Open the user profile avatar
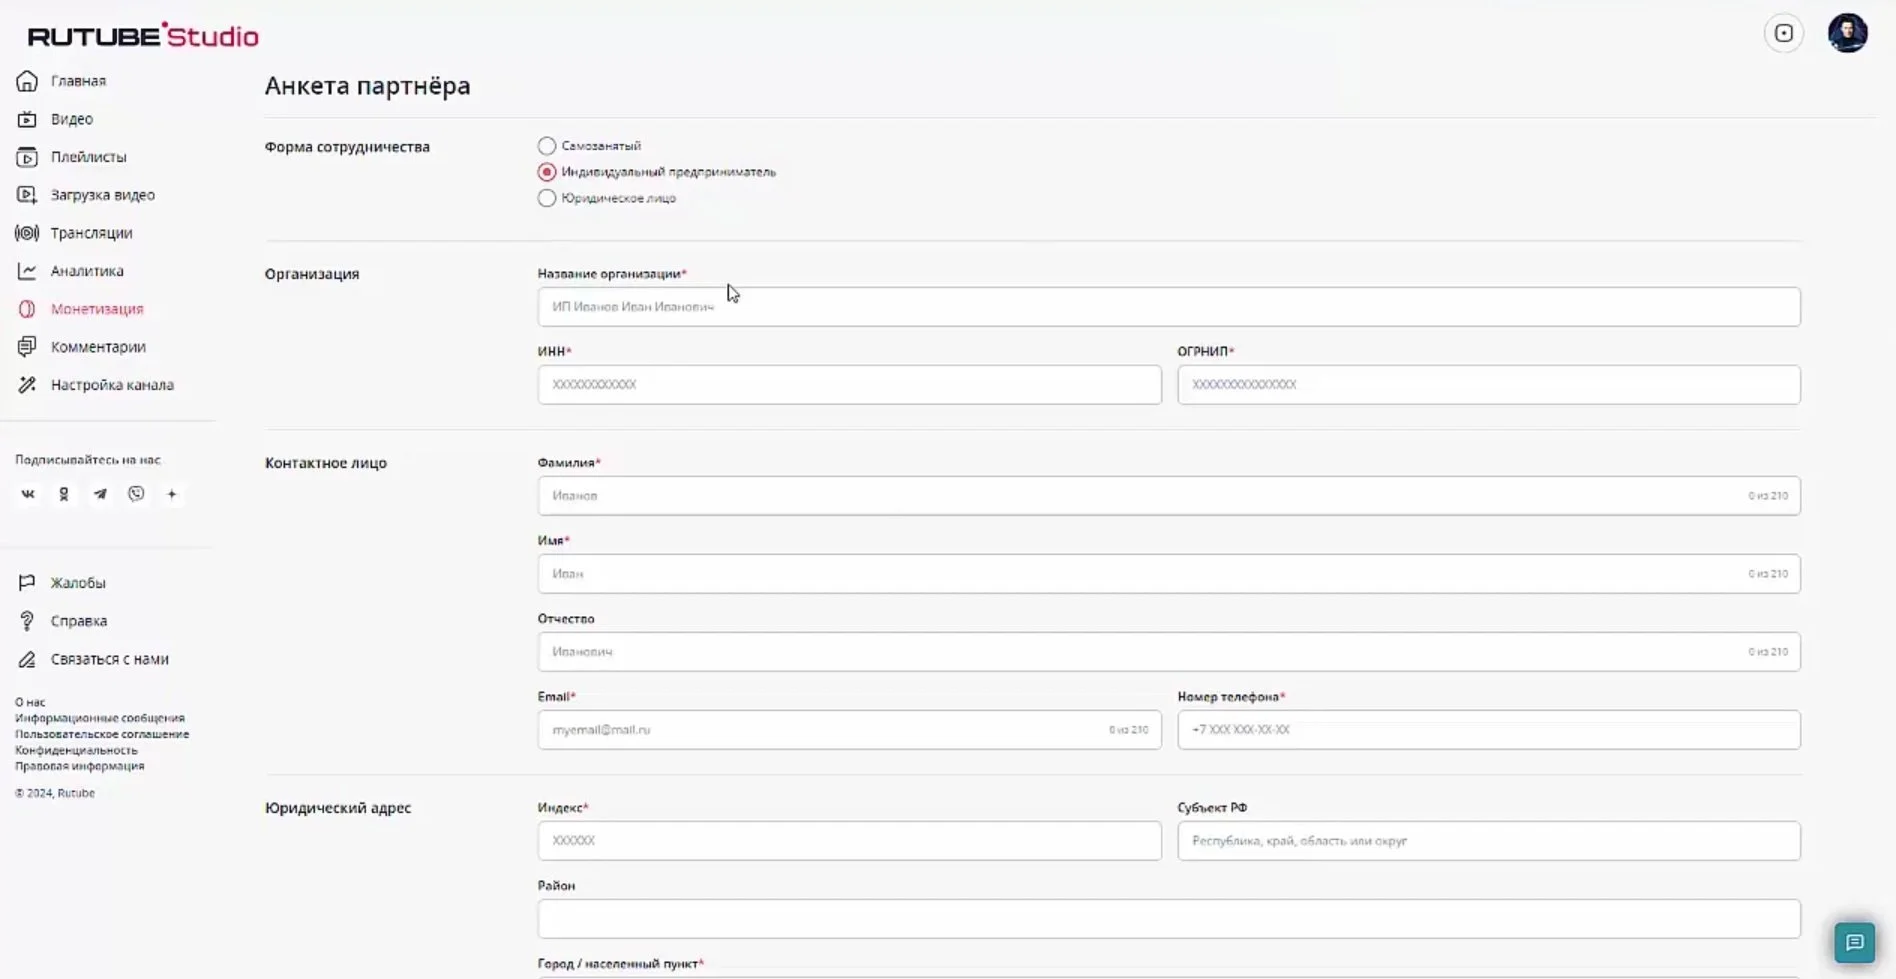The image size is (1896, 979). click(1848, 33)
